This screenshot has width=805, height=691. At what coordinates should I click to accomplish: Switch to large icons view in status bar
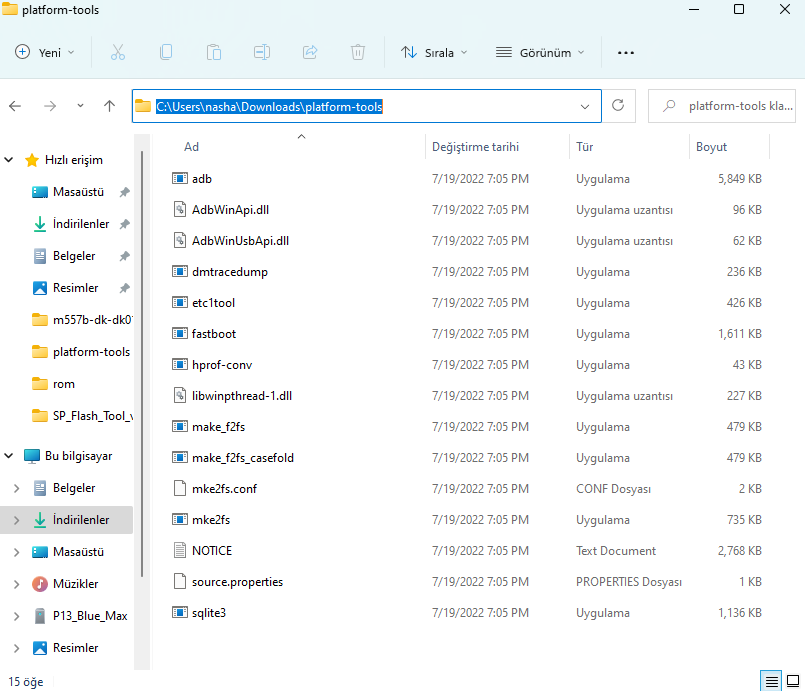pyautogui.click(x=793, y=681)
